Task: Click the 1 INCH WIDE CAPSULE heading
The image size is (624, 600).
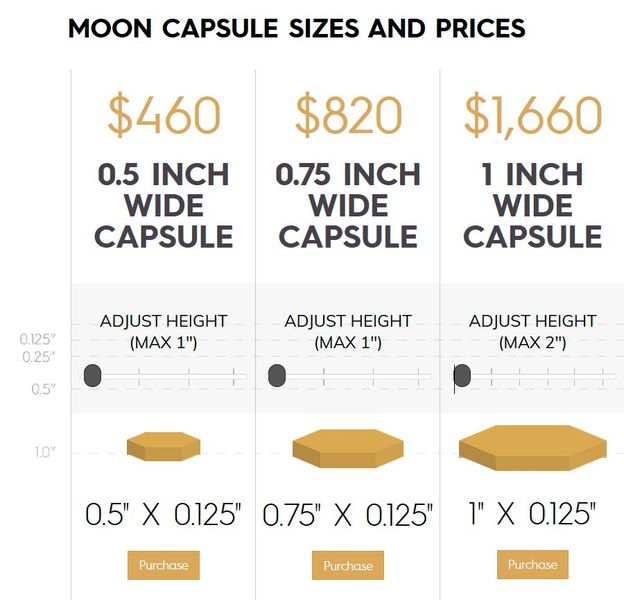Action: point(532,206)
